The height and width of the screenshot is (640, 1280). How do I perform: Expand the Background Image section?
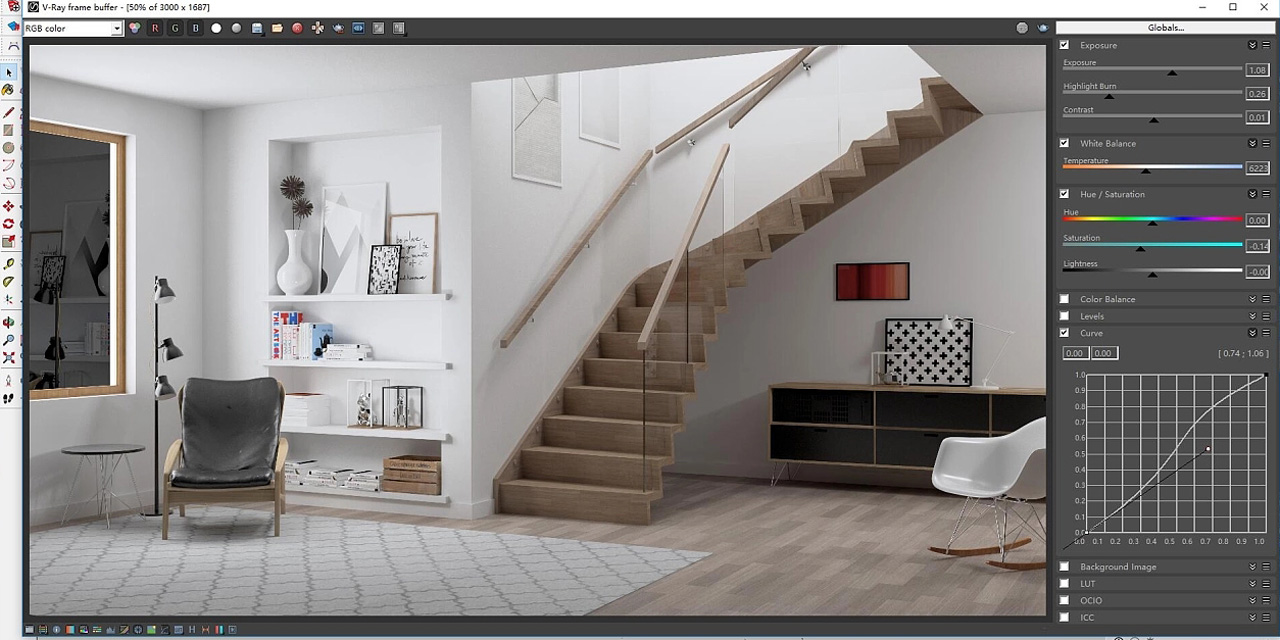point(1251,566)
